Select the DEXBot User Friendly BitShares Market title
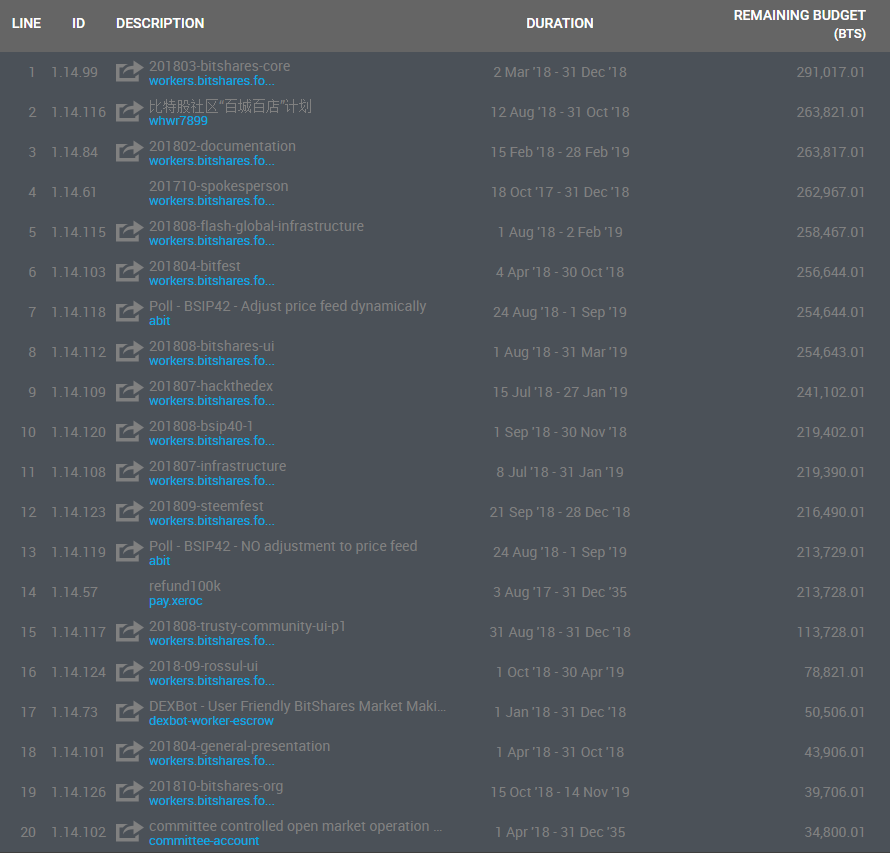This screenshot has height=853, width=890. (x=297, y=706)
